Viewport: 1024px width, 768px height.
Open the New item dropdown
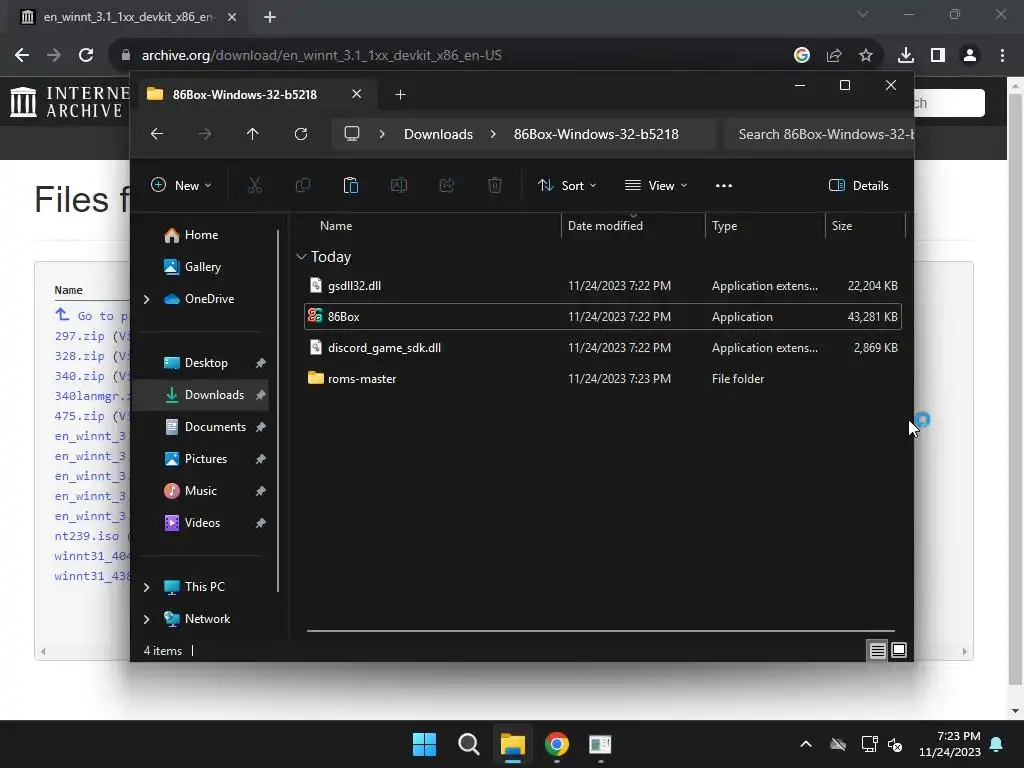pyautogui.click(x=181, y=185)
